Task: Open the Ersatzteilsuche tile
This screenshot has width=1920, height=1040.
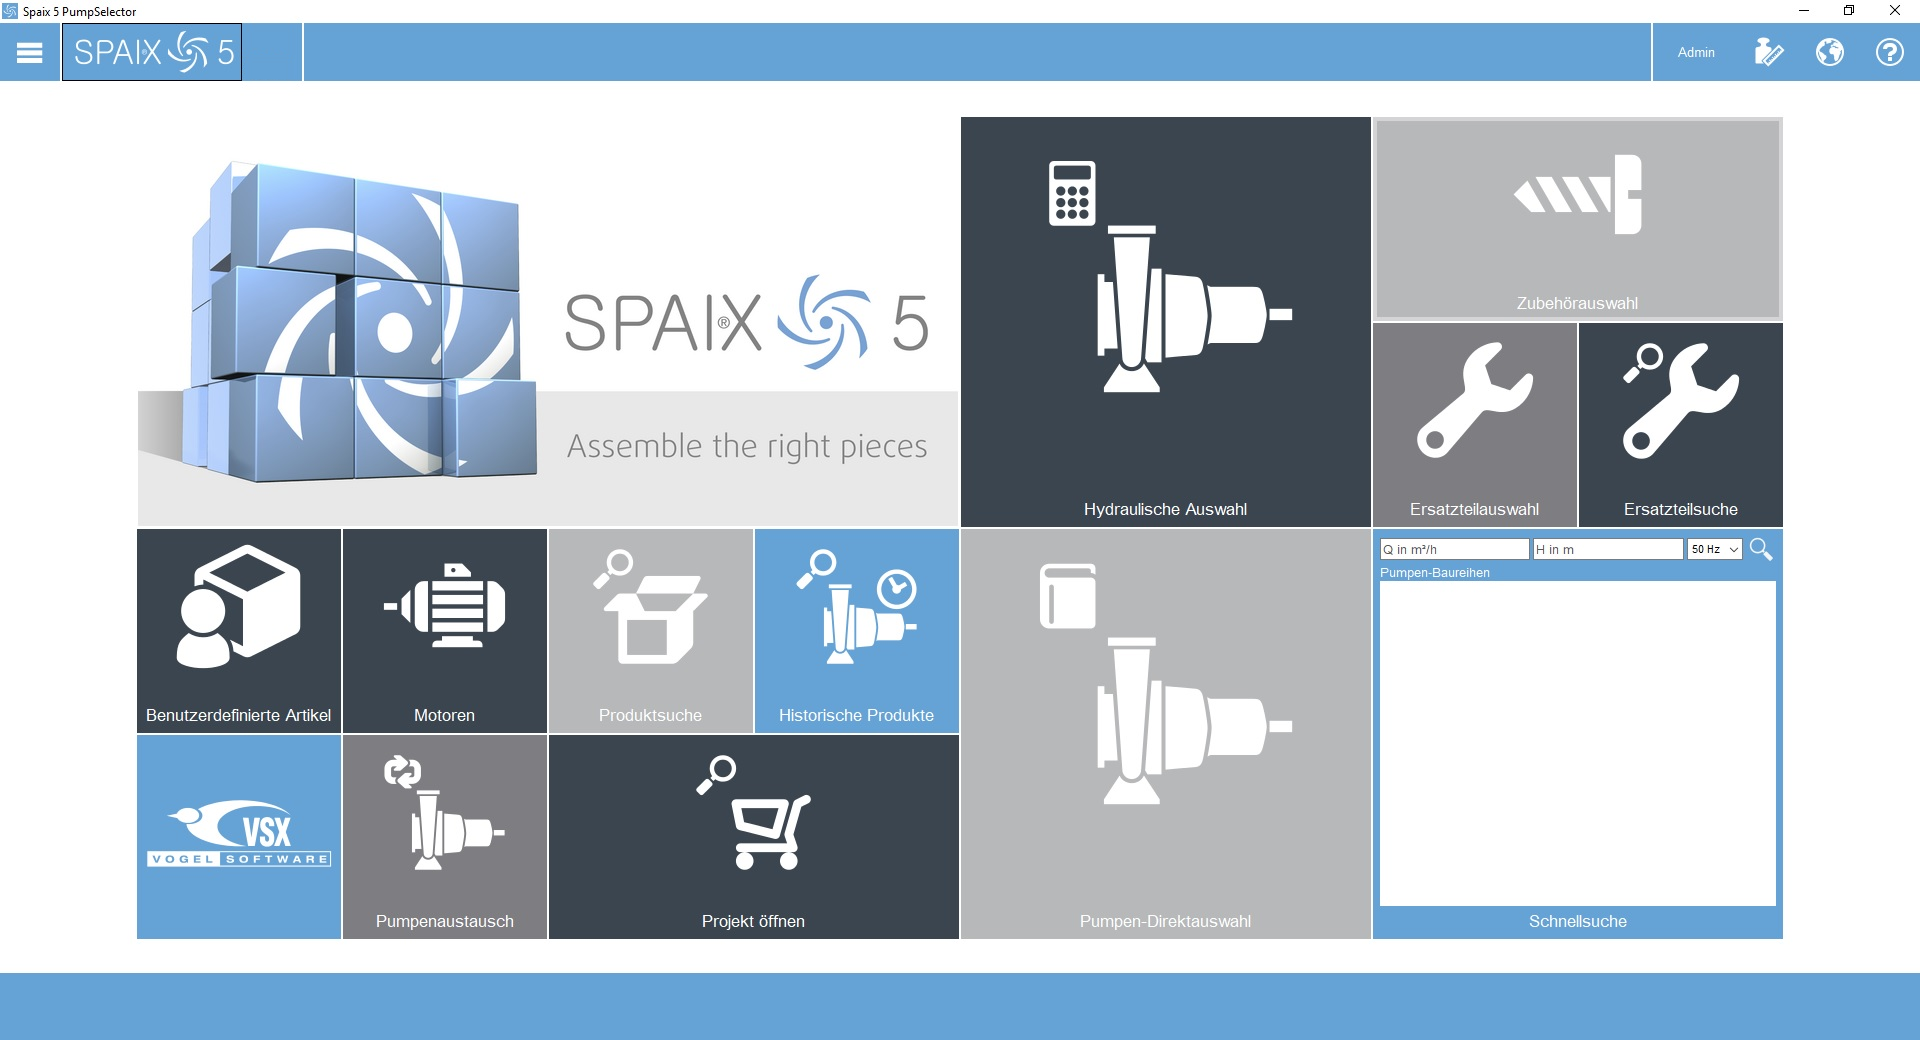Action: tap(1680, 425)
